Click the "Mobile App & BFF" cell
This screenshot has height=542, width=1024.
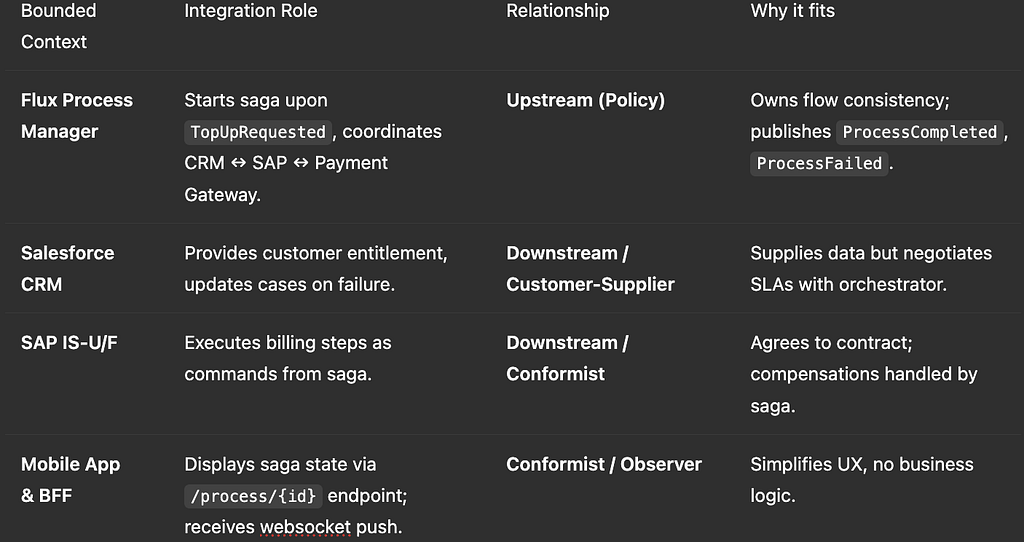click(70, 479)
